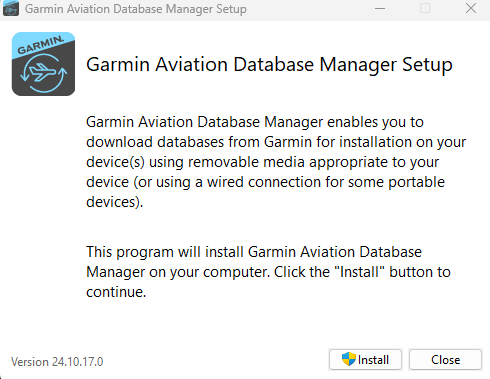Click the word 'continue.' ending the instructions

[116, 292]
